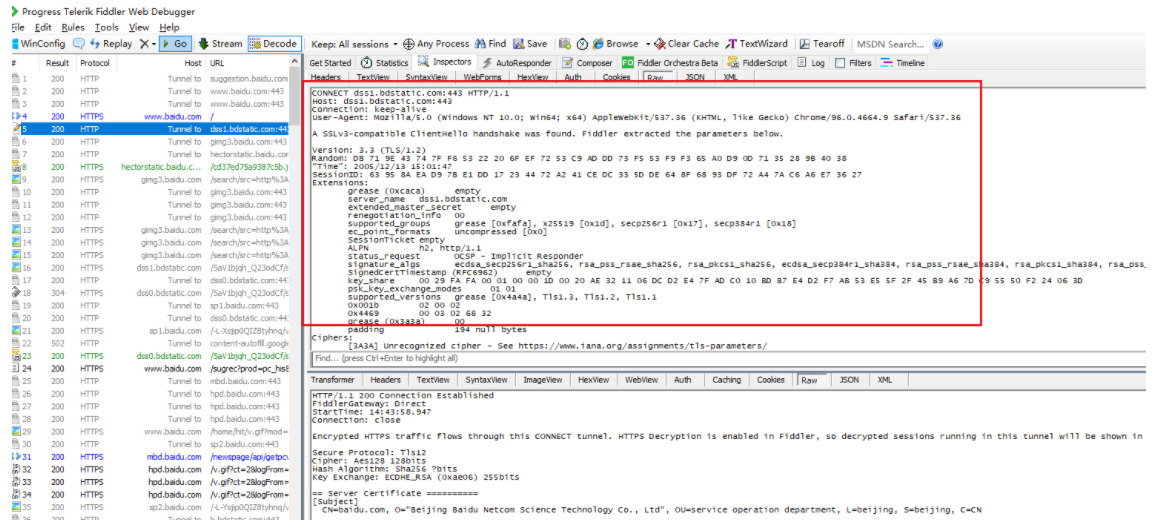Open the File menu
1152x520 pixels.
(x=18, y=27)
